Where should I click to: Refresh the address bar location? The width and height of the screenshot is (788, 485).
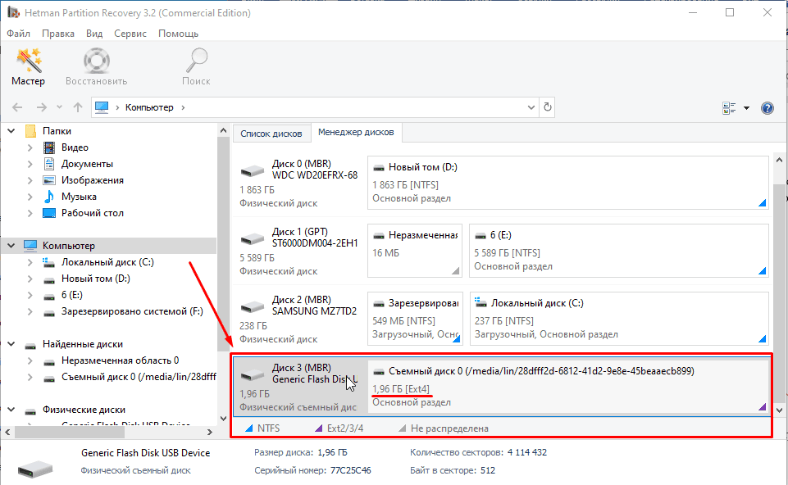pos(547,107)
